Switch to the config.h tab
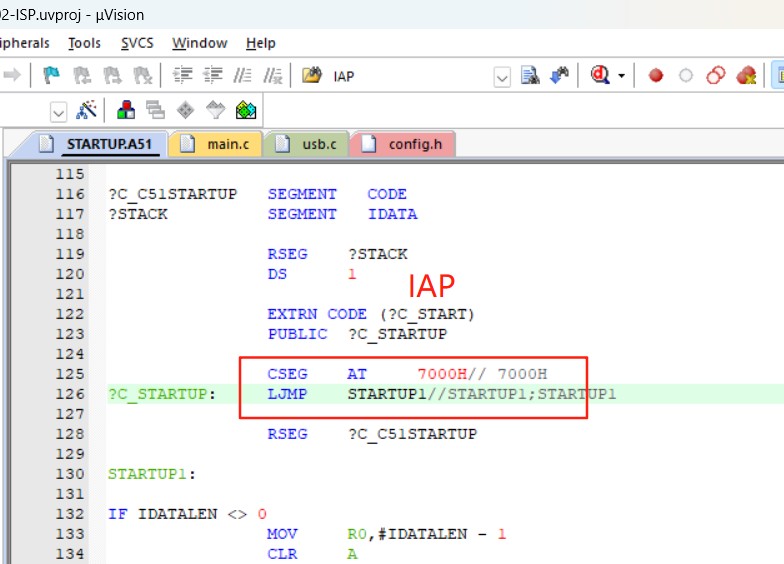The width and height of the screenshot is (784, 564). 403,144
